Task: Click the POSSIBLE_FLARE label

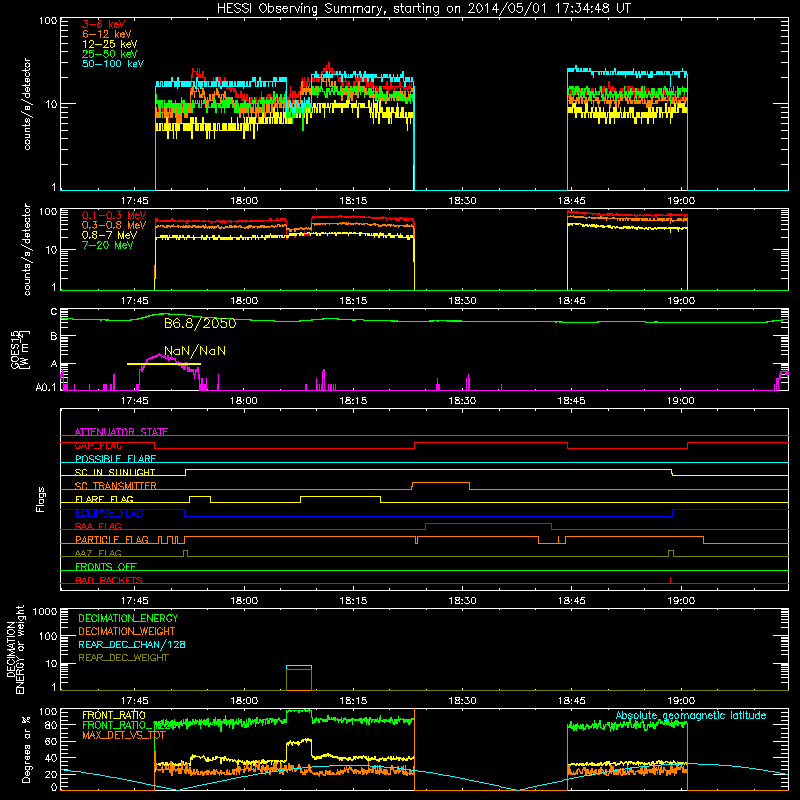Action: point(115,459)
